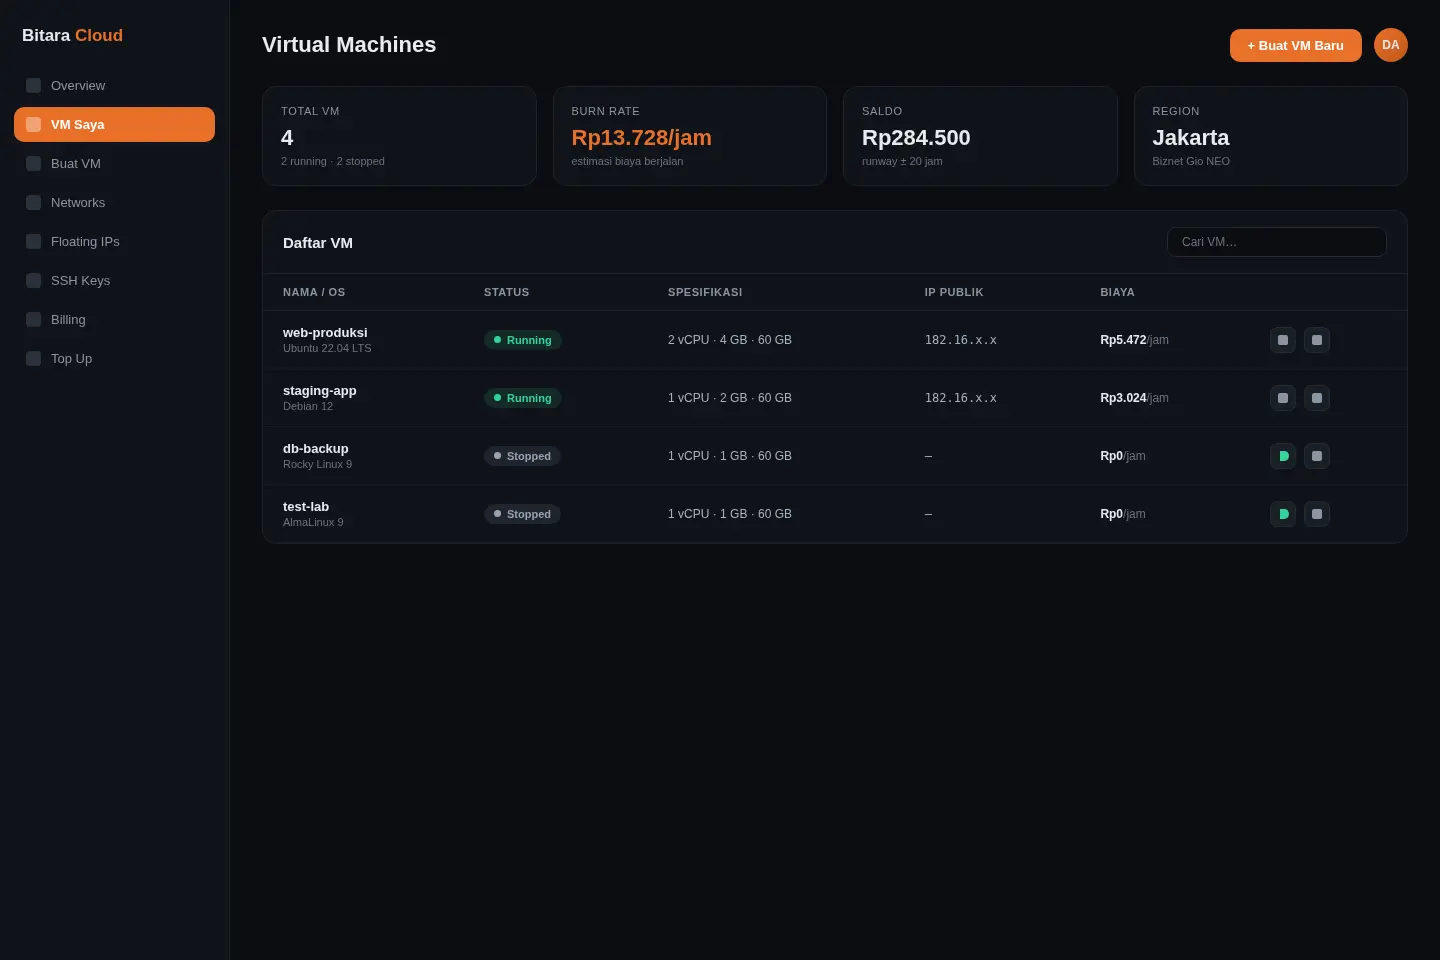Open the Networks sidebar item
Image resolution: width=1440 pixels, height=960 pixels.
click(x=114, y=203)
